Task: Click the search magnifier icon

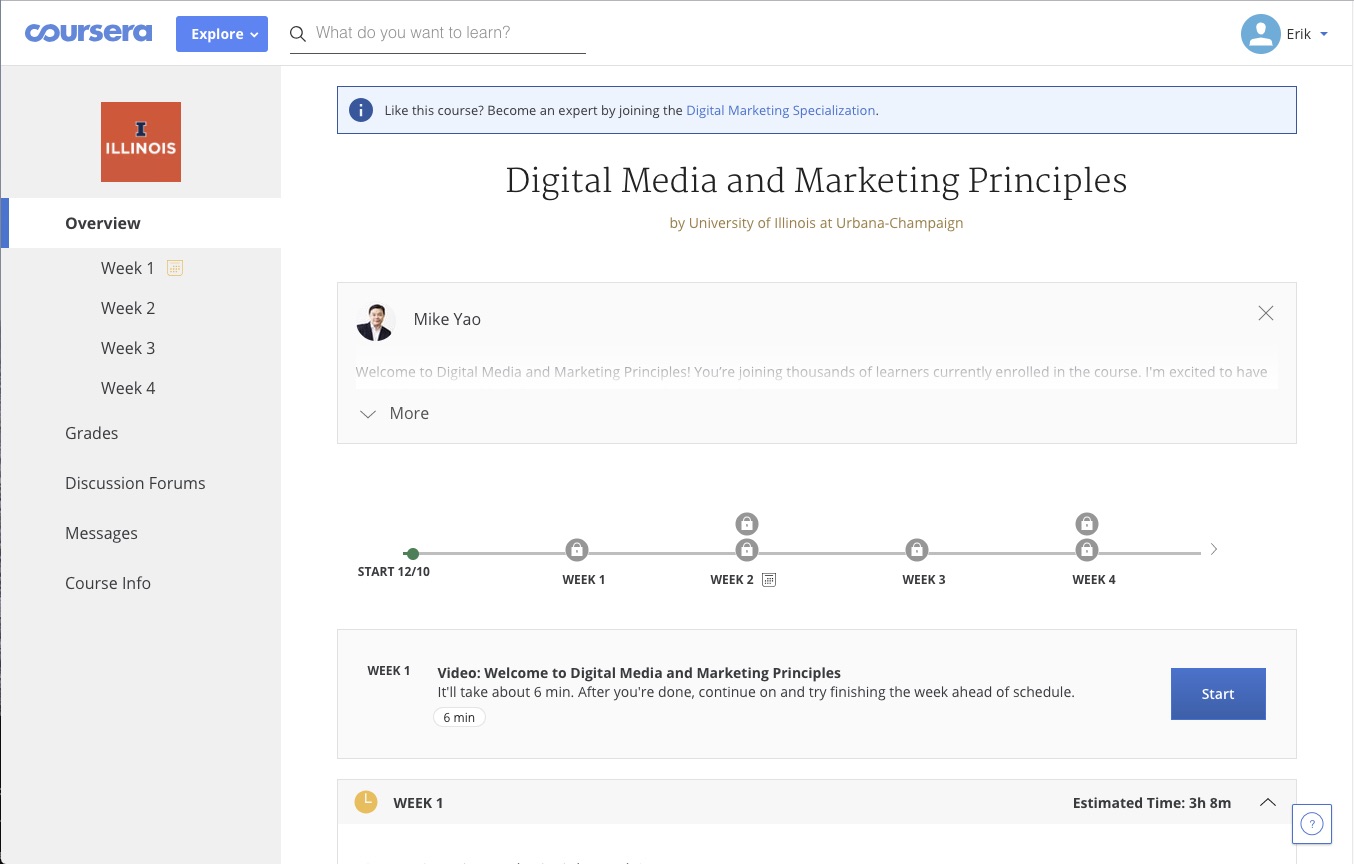Action: [298, 34]
